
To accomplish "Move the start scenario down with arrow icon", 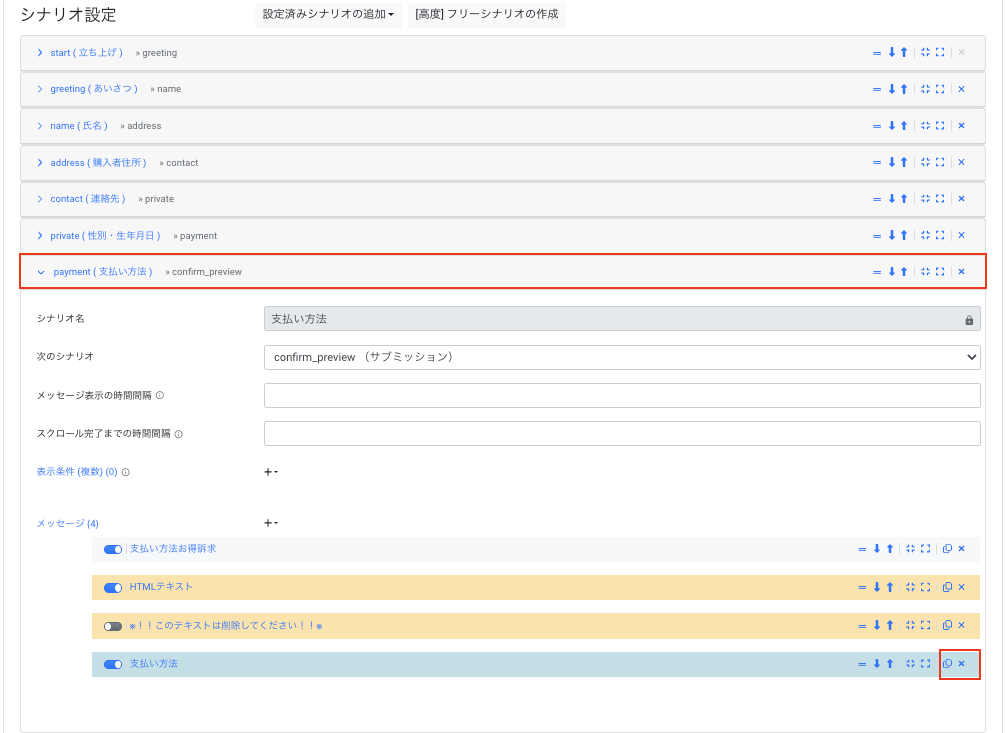I will (x=891, y=53).
